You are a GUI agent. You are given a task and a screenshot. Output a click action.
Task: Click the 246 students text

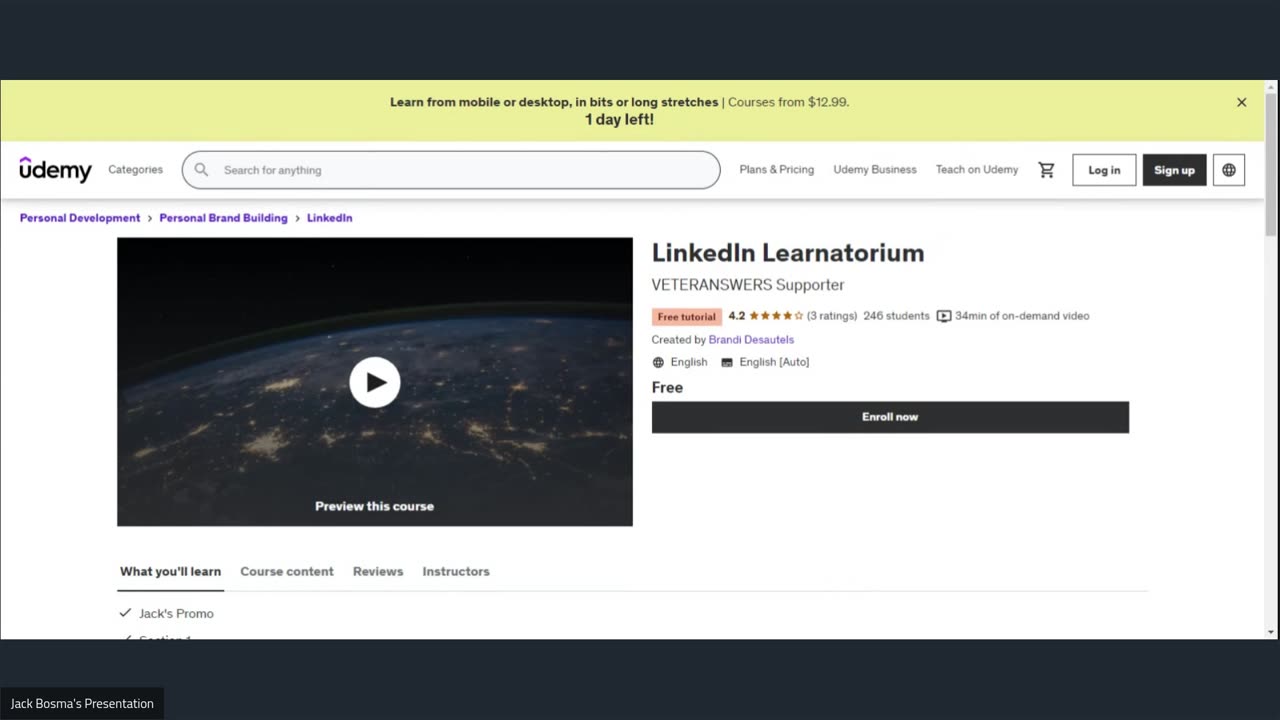[x=897, y=316]
